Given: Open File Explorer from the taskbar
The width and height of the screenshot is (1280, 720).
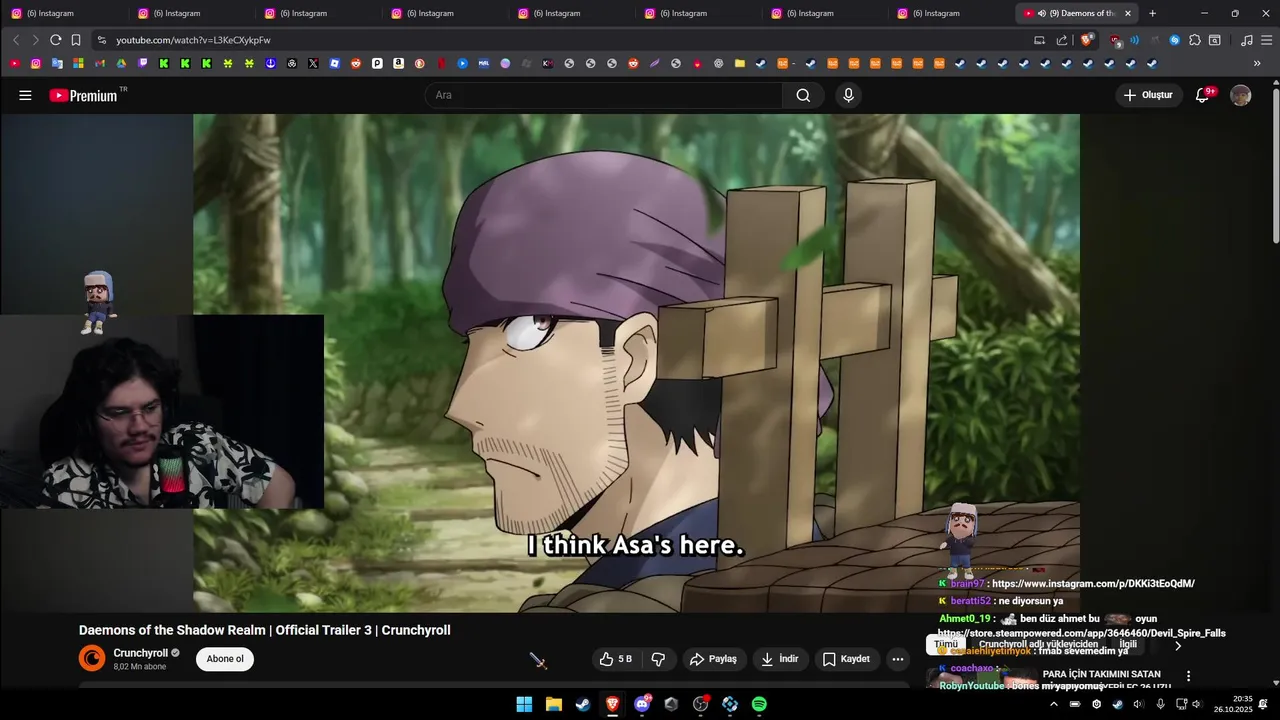Looking at the screenshot, I should 553,704.
